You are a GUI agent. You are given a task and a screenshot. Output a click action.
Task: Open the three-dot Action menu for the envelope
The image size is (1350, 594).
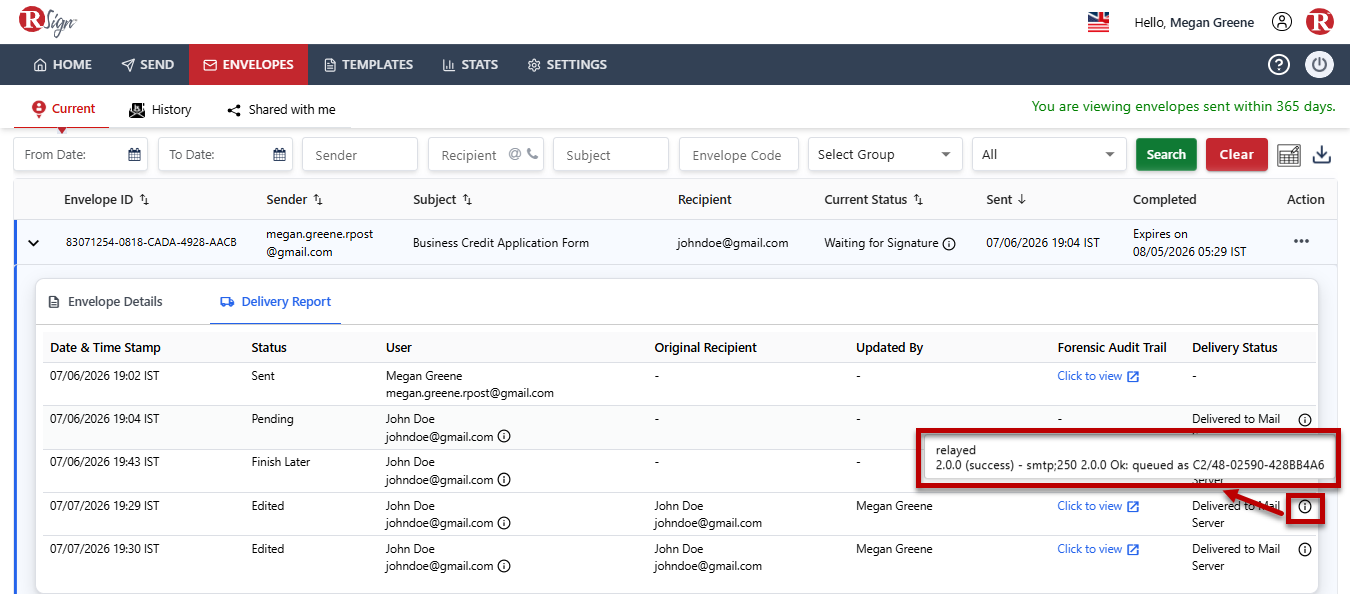(x=1301, y=242)
